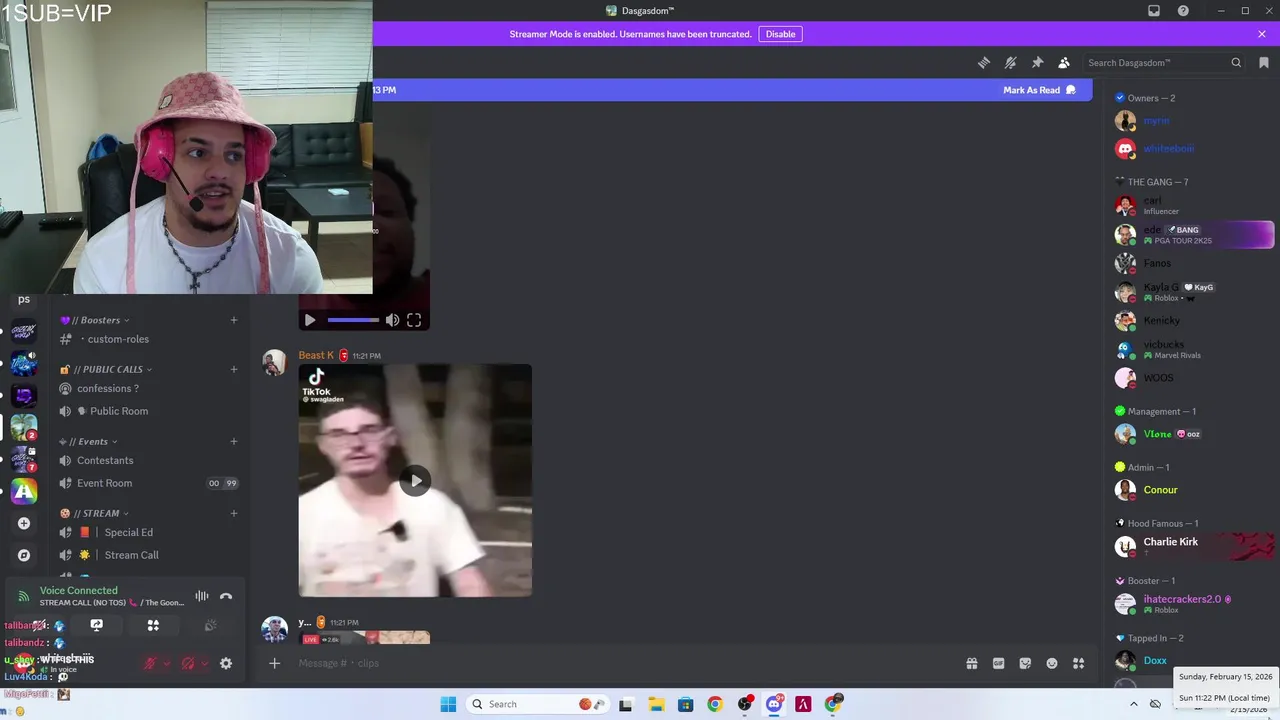Adjust the upper video progress slider
Screen dimensions: 1280x720
(x=353, y=320)
